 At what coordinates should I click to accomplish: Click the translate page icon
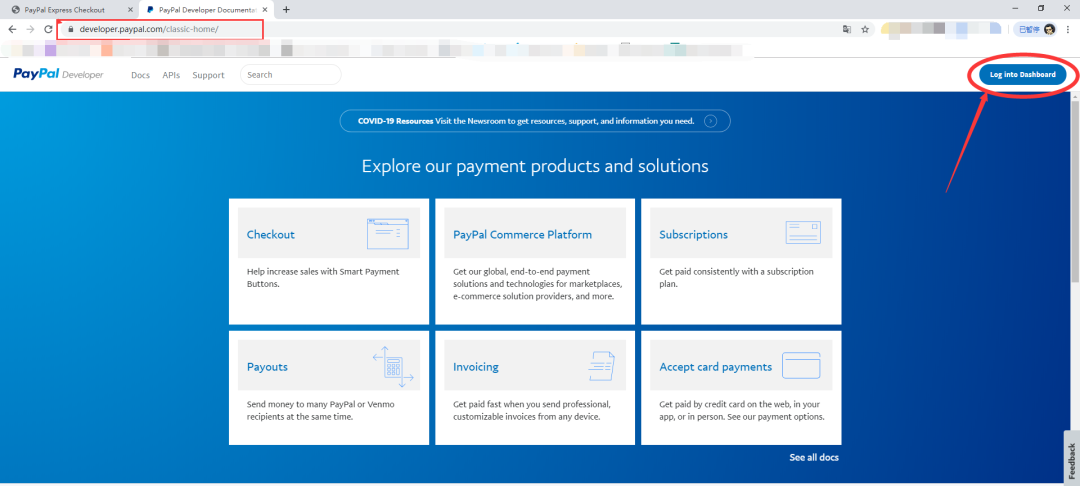(847, 30)
